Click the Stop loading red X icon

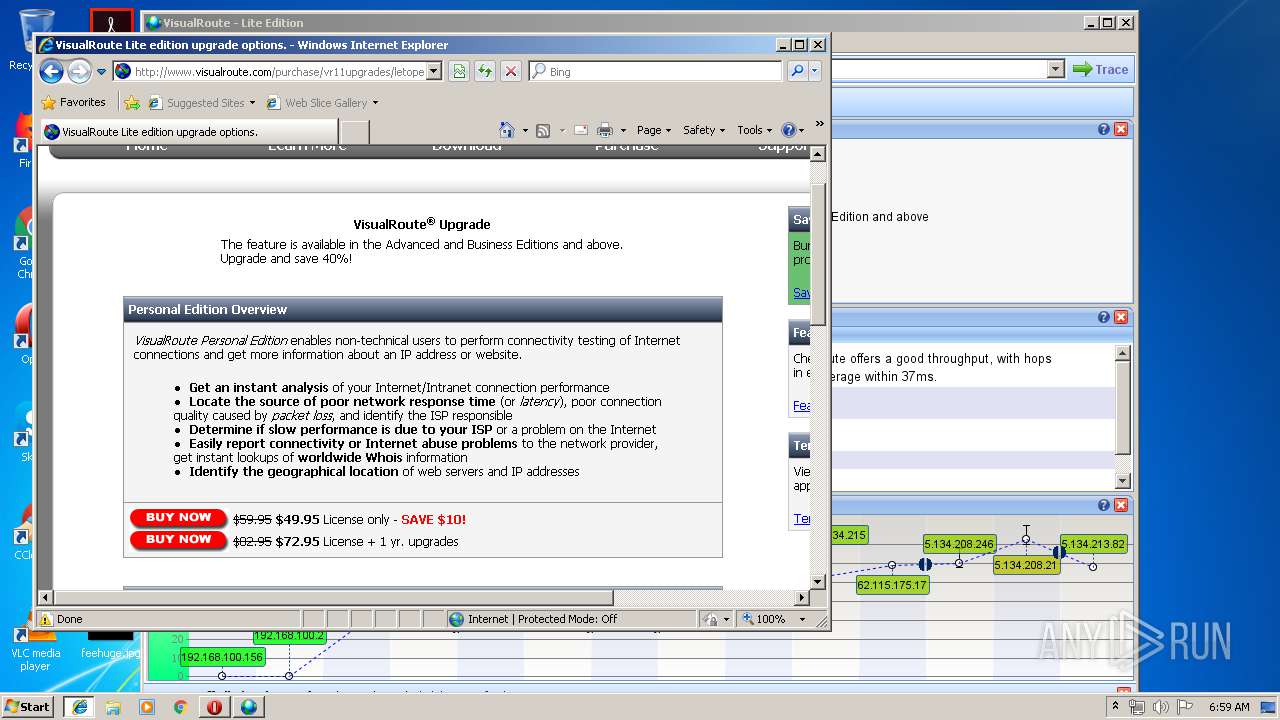pyautogui.click(x=511, y=71)
